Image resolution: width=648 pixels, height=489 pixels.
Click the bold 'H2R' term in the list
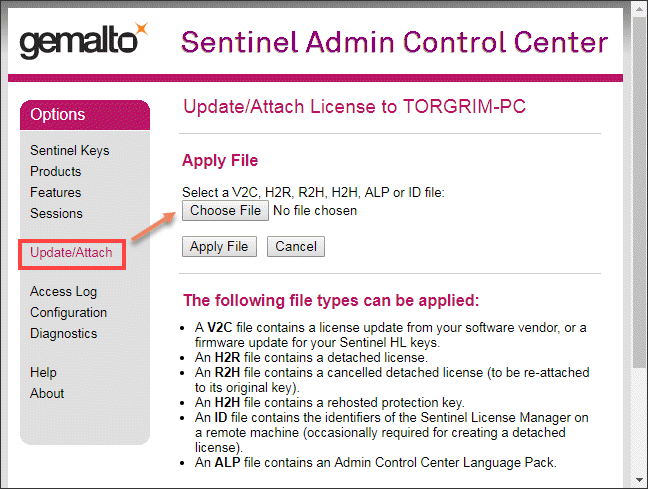tap(227, 357)
